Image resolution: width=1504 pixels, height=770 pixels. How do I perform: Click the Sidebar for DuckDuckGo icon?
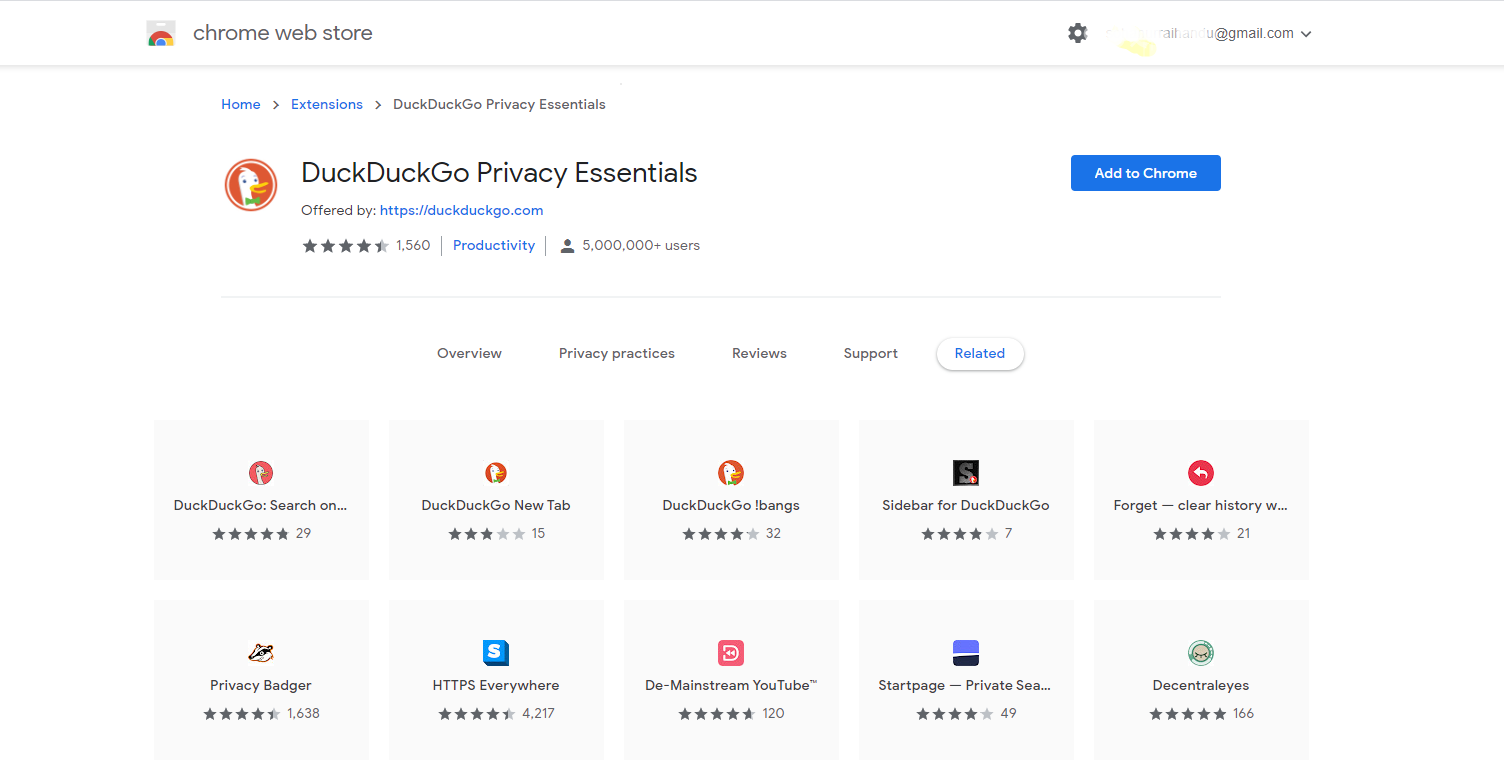pos(966,473)
